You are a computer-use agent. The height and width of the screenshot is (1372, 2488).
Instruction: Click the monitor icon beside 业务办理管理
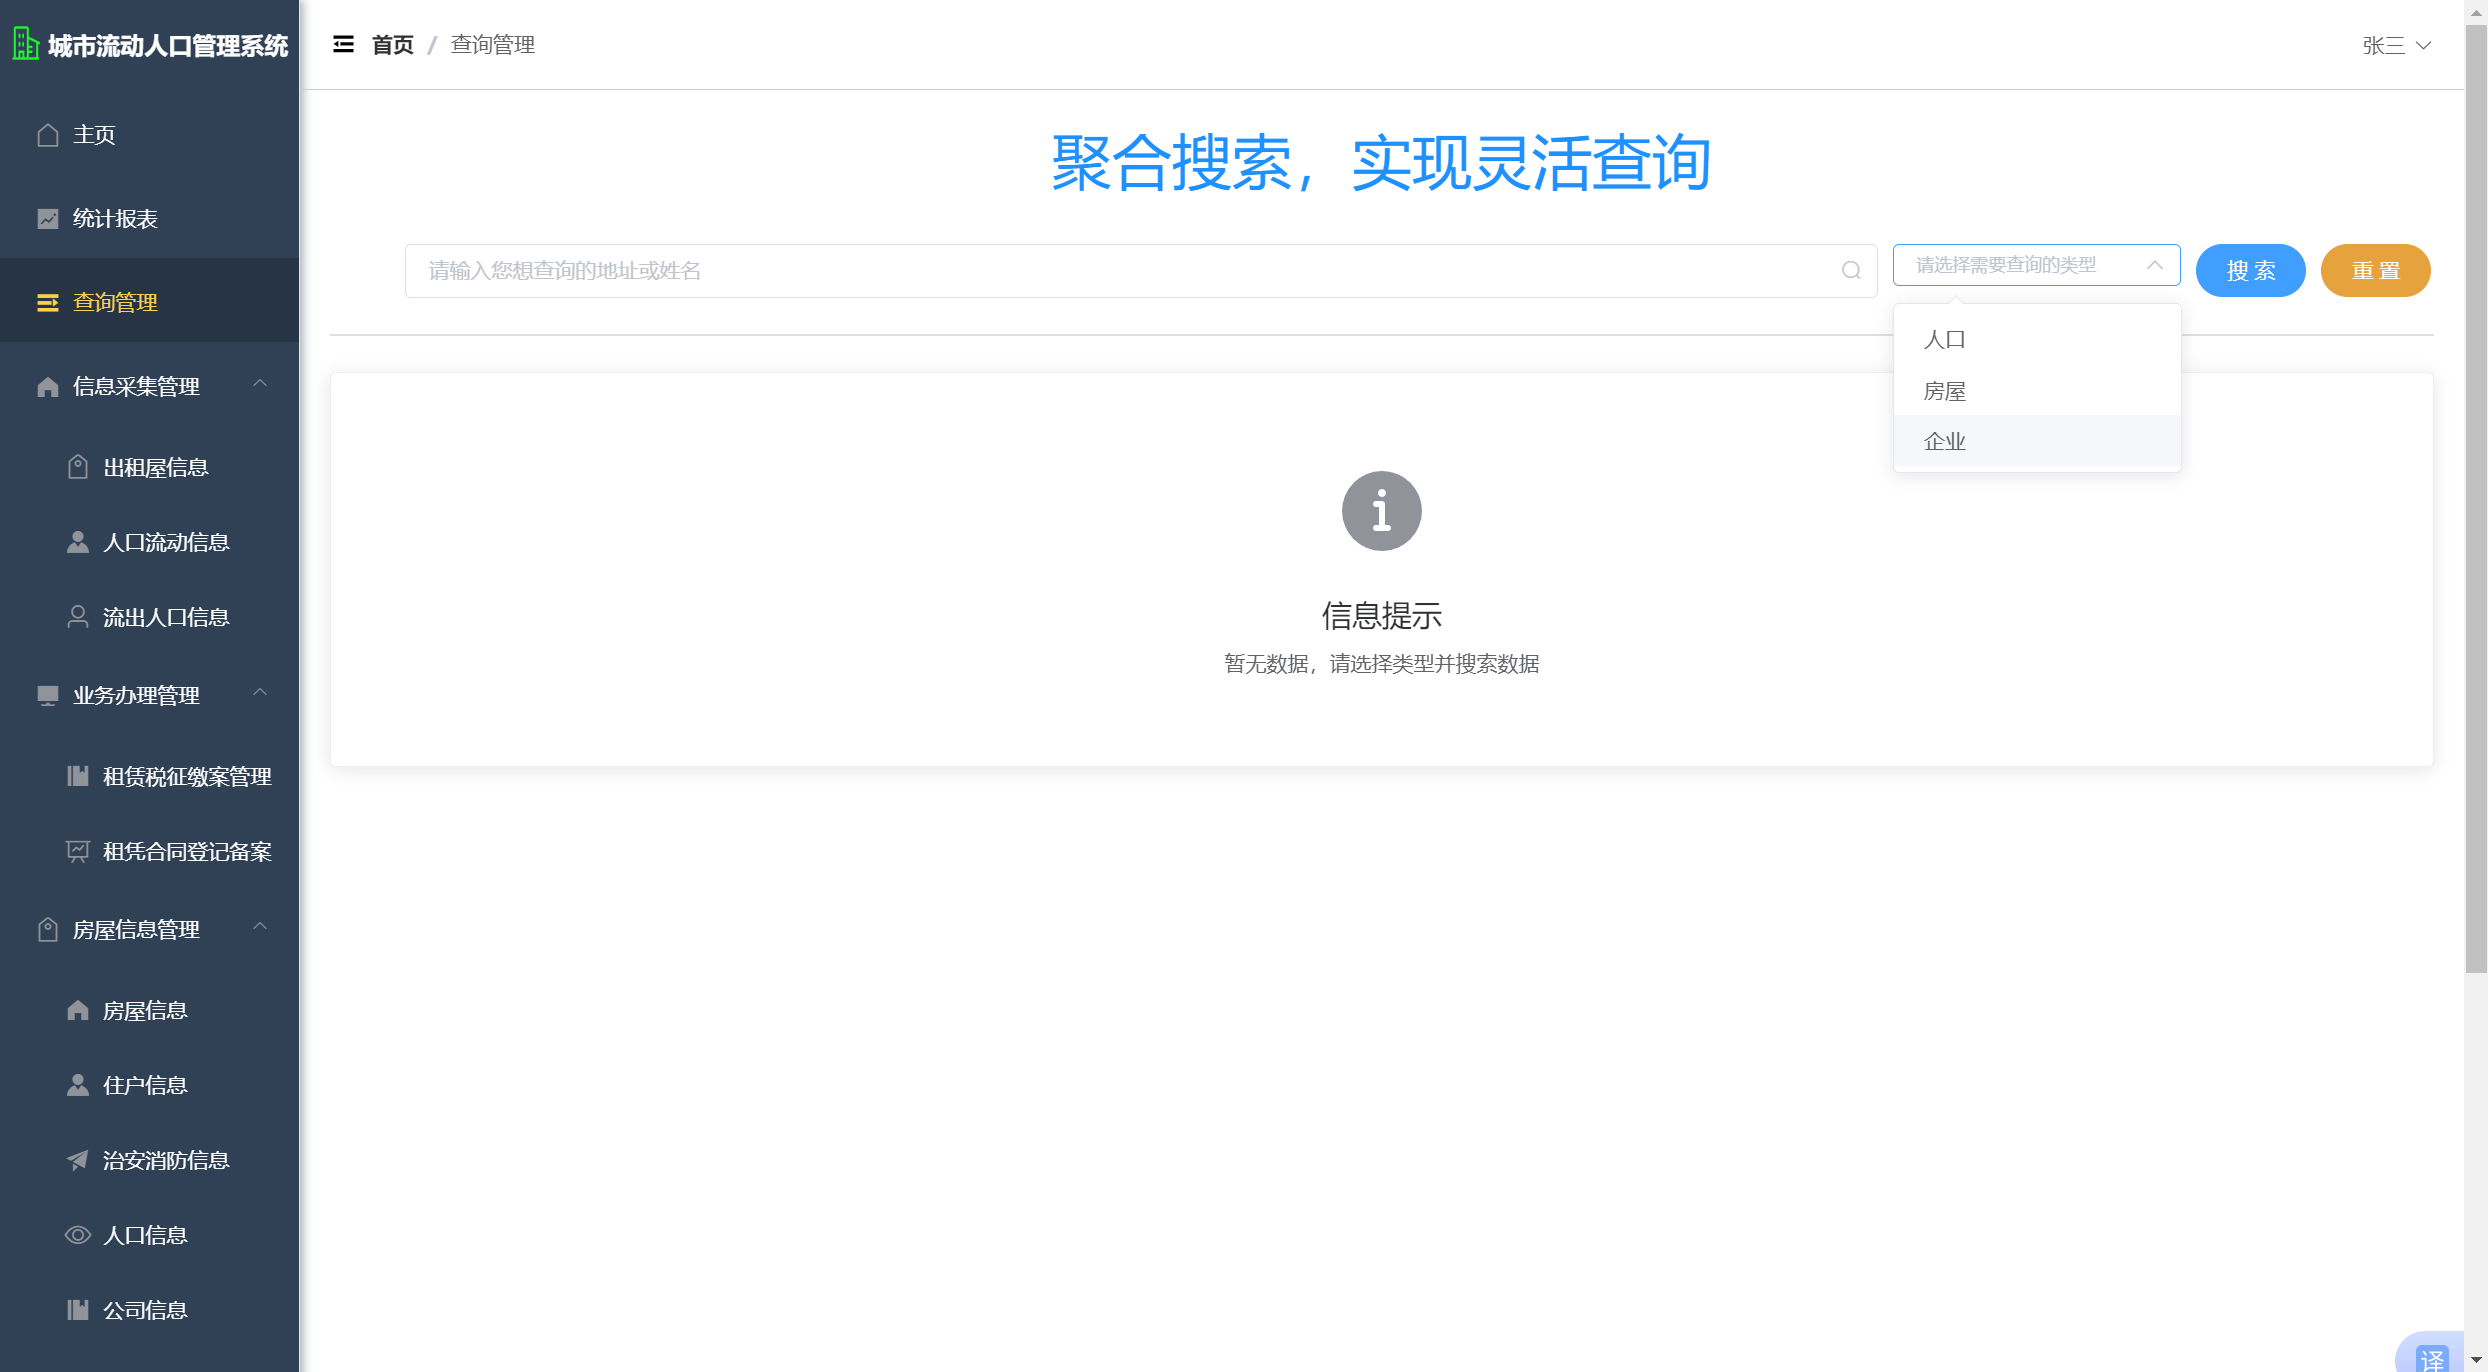click(x=48, y=696)
